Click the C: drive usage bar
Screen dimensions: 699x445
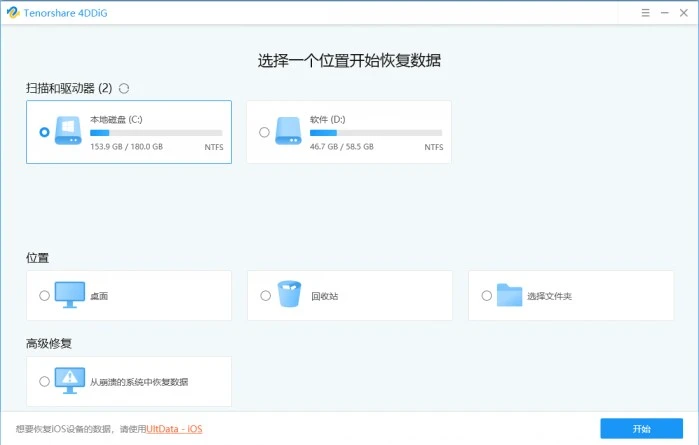point(156,132)
